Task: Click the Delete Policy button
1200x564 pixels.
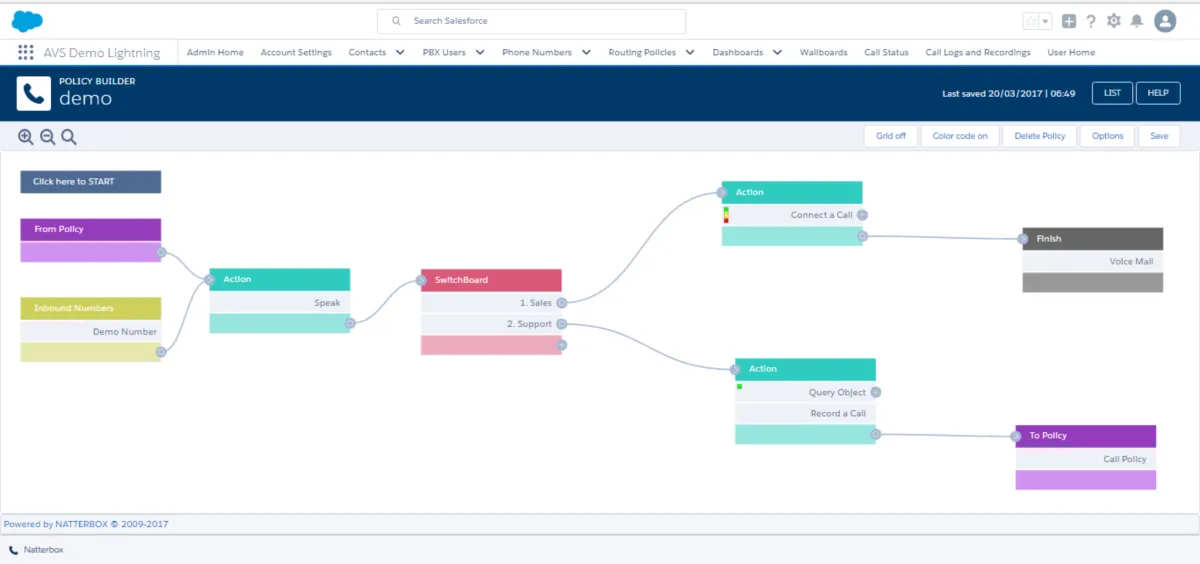Action: point(1040,136)
